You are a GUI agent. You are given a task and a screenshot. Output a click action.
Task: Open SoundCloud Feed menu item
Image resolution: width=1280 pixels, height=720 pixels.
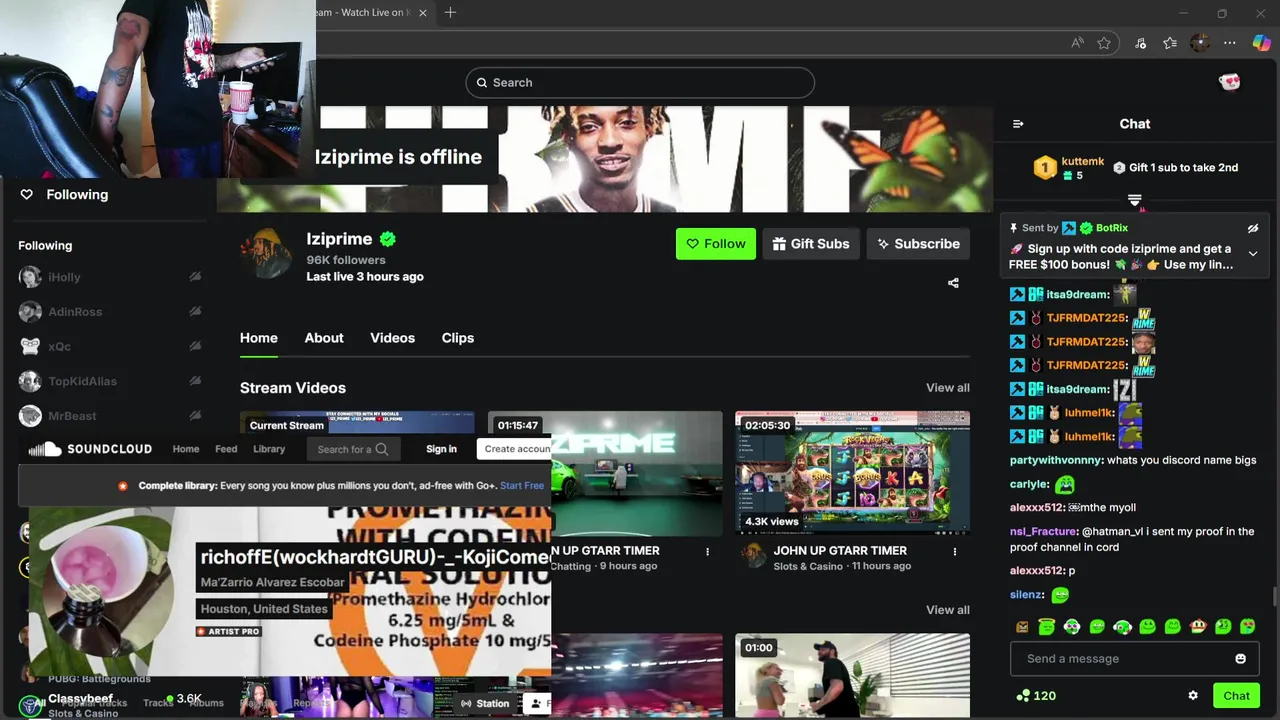(x=226, y=449)
